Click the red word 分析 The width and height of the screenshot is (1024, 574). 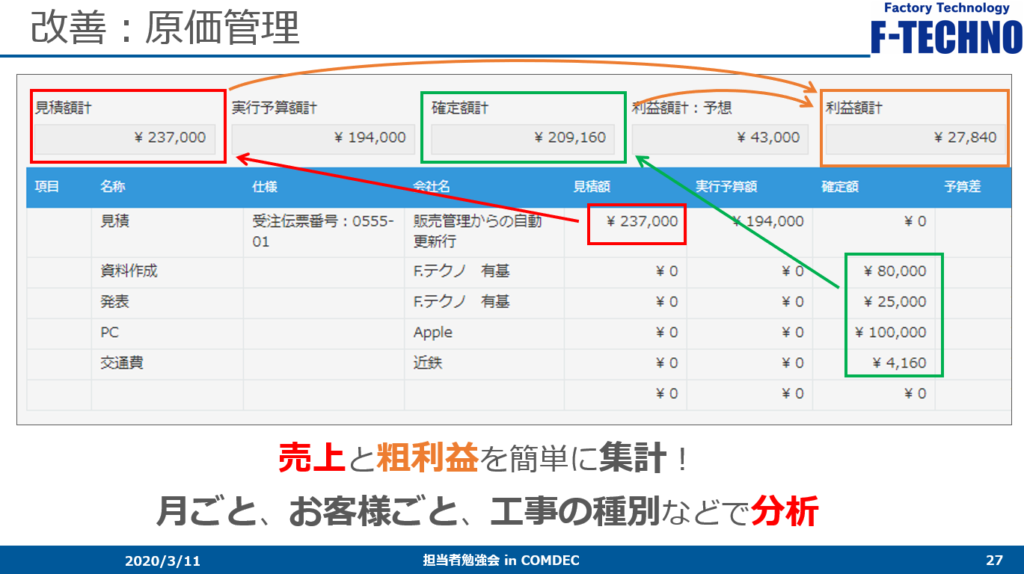click(x=784, y=511)
